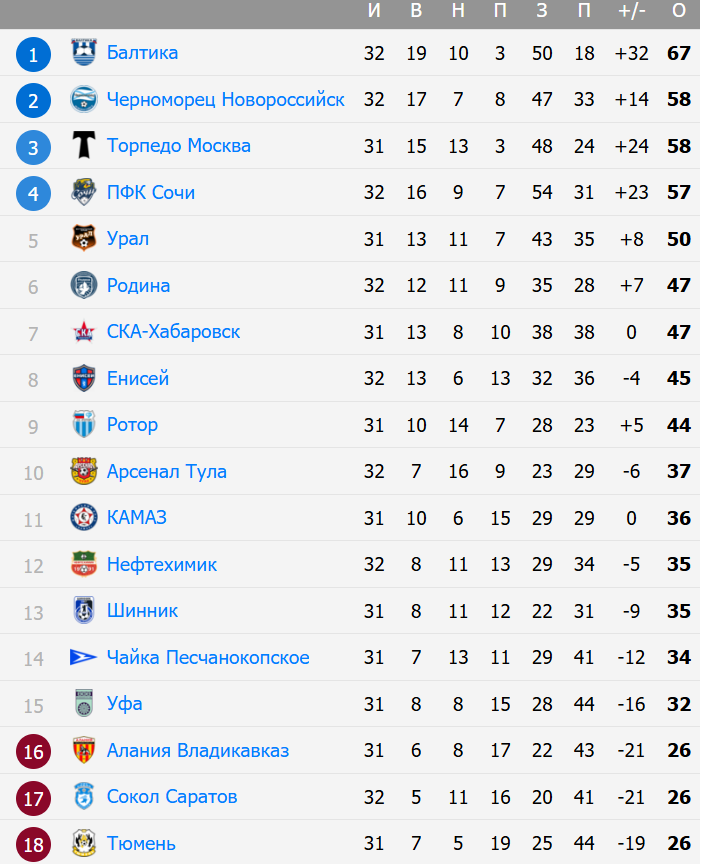This screenshot has height=864, width=701.
Task: Click the Черноморец Новороссийск club logo
Action: click(84, 99)
